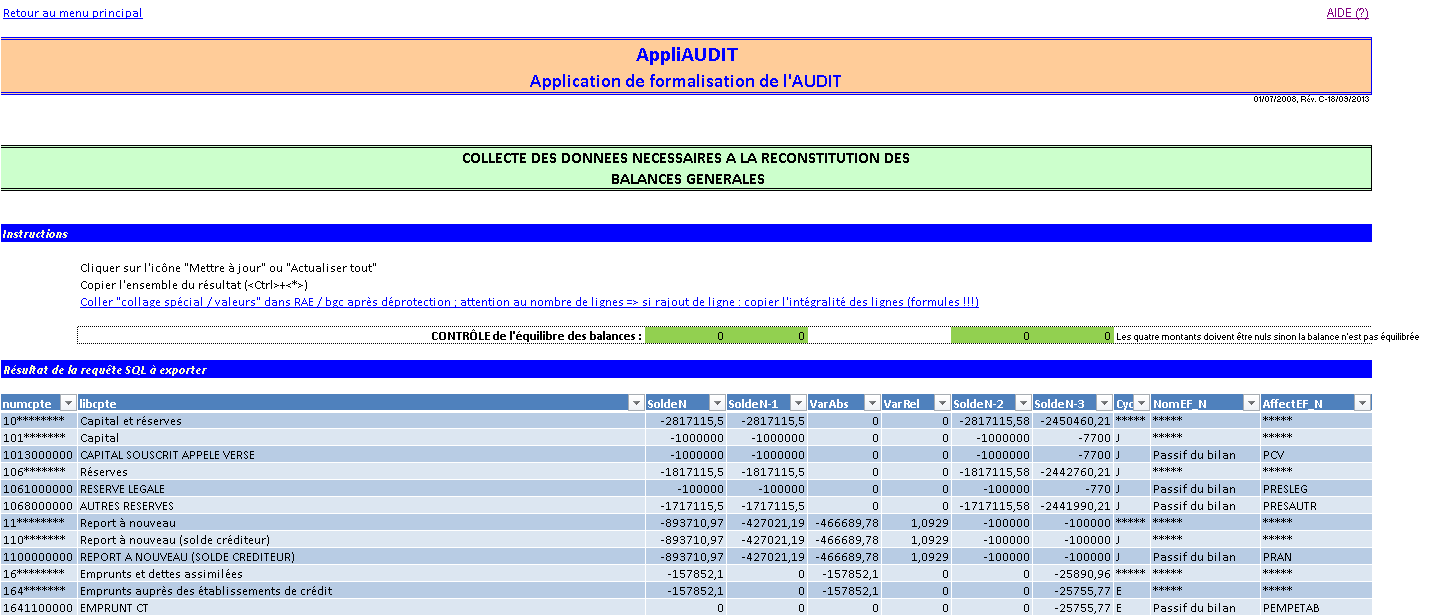
Task: Select the "RESERVE LEGALE" cell
Action: (x=361, y=489)
